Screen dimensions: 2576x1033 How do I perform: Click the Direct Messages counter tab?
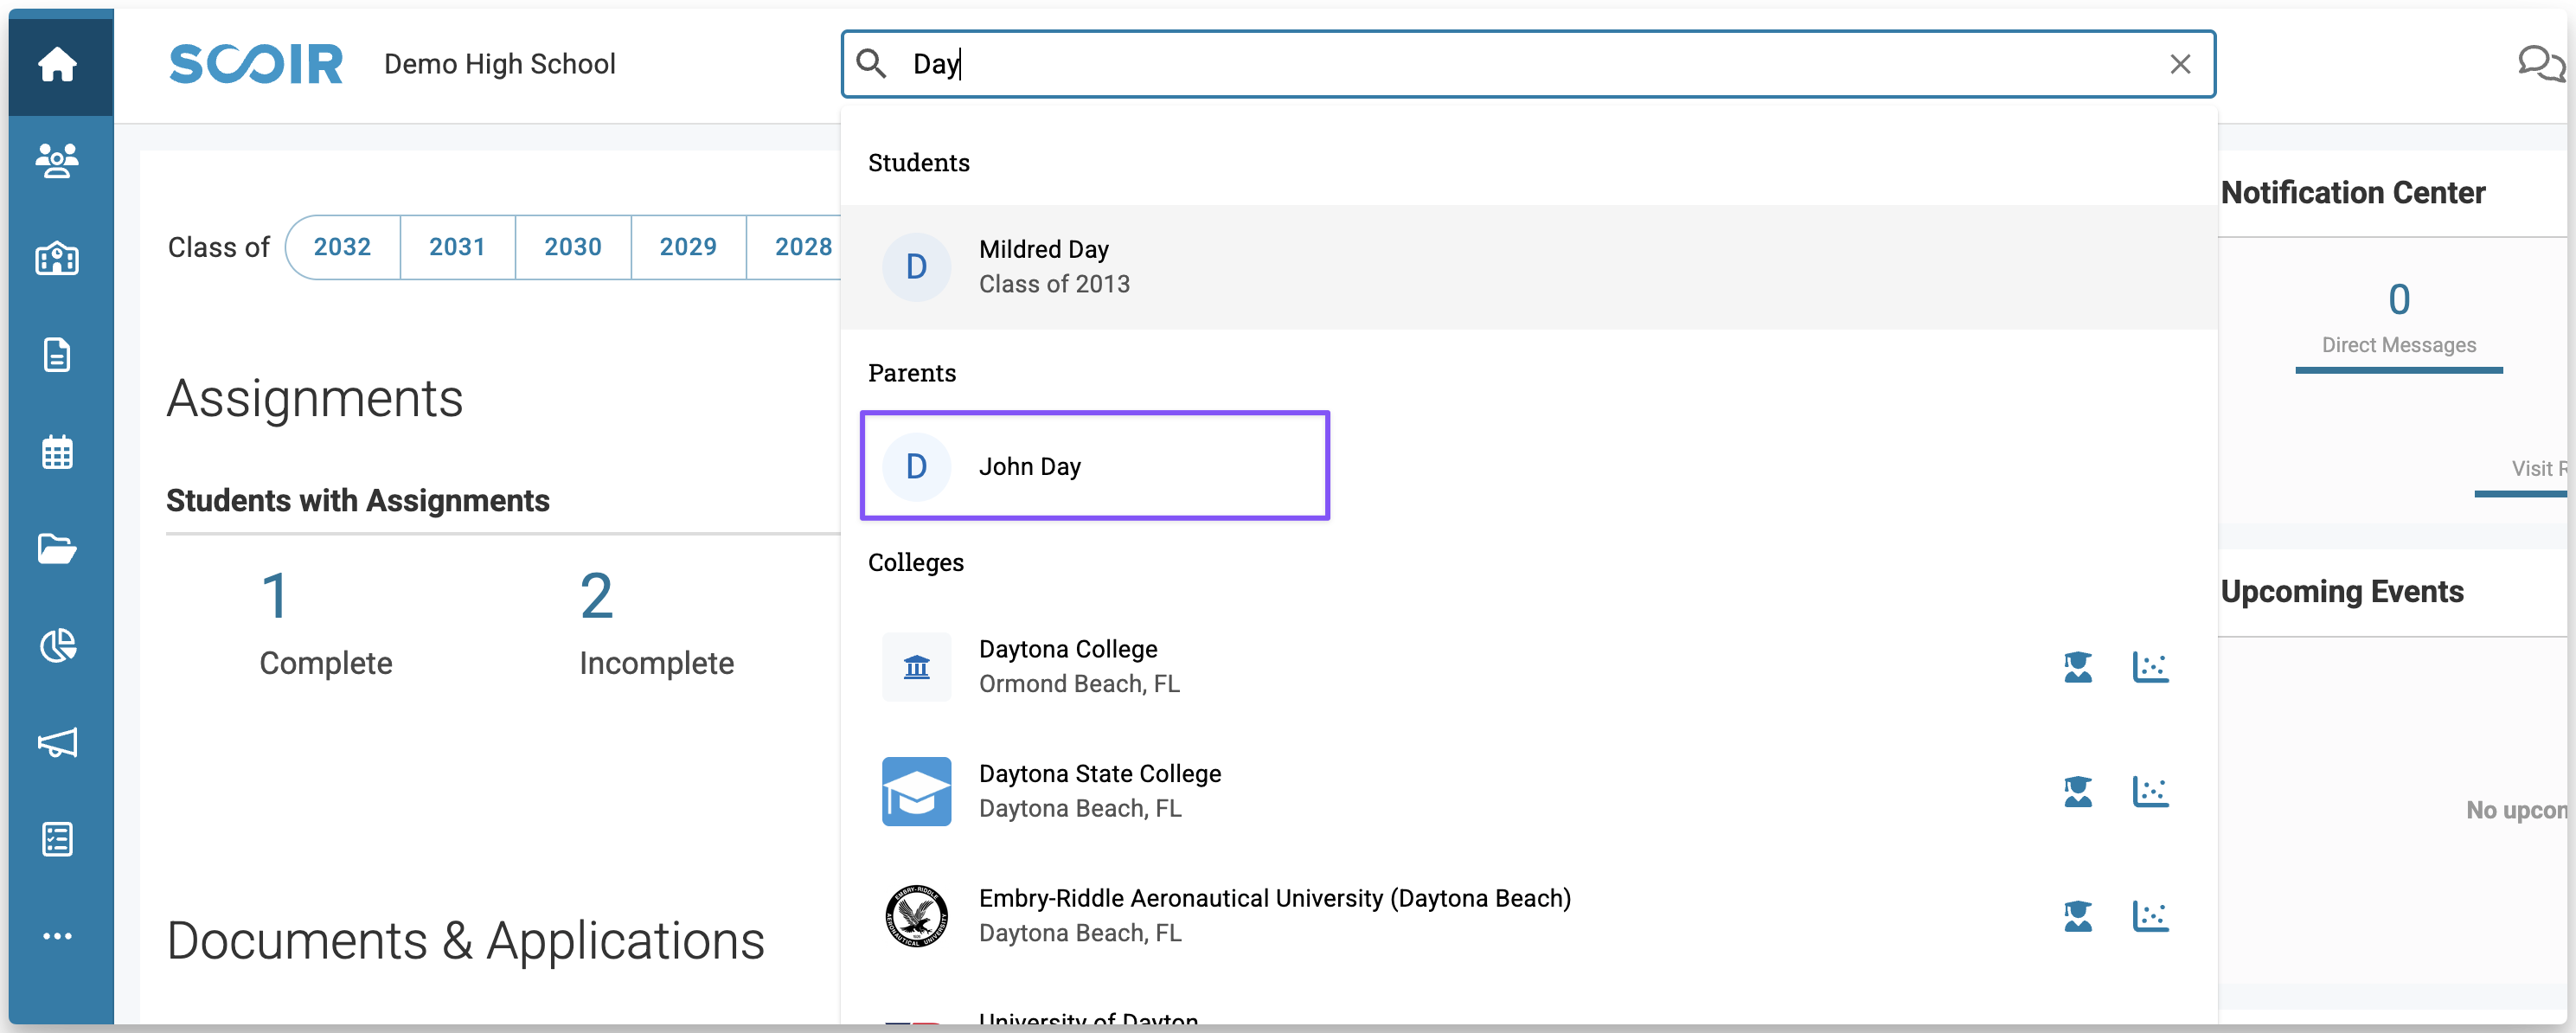2398,318
